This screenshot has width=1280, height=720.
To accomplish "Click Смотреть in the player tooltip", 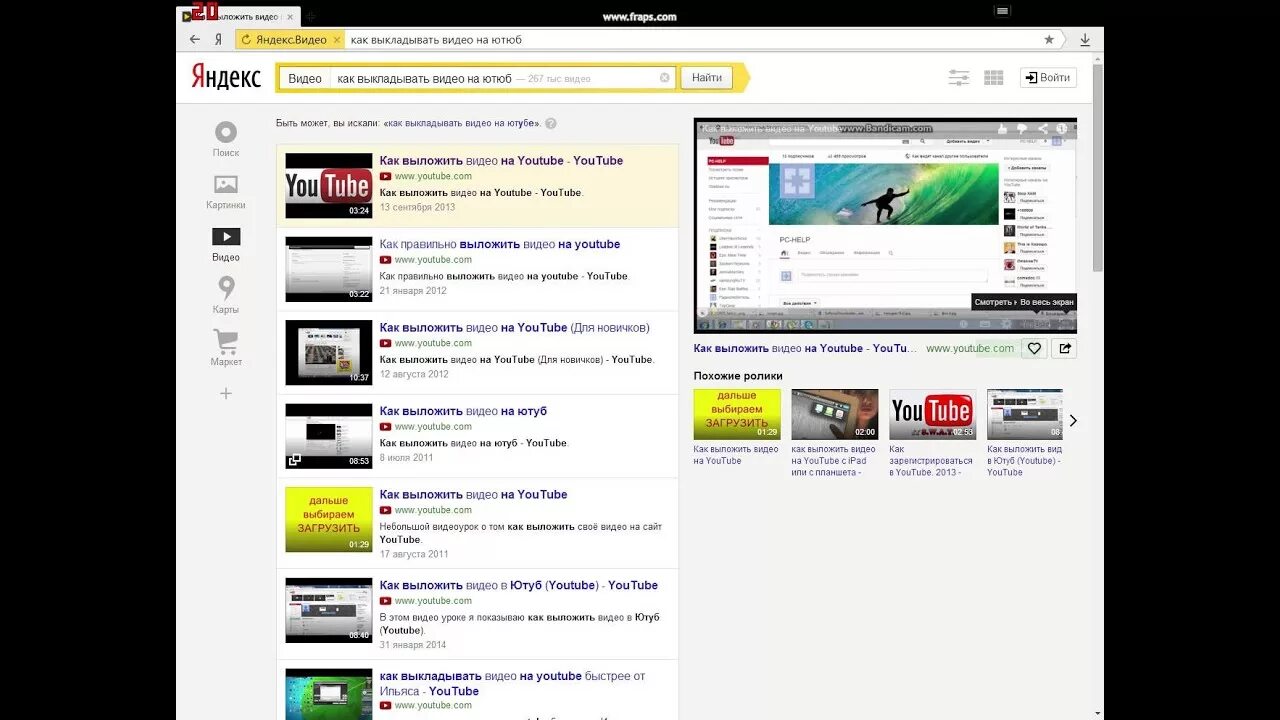I will (x=994, y=301).
